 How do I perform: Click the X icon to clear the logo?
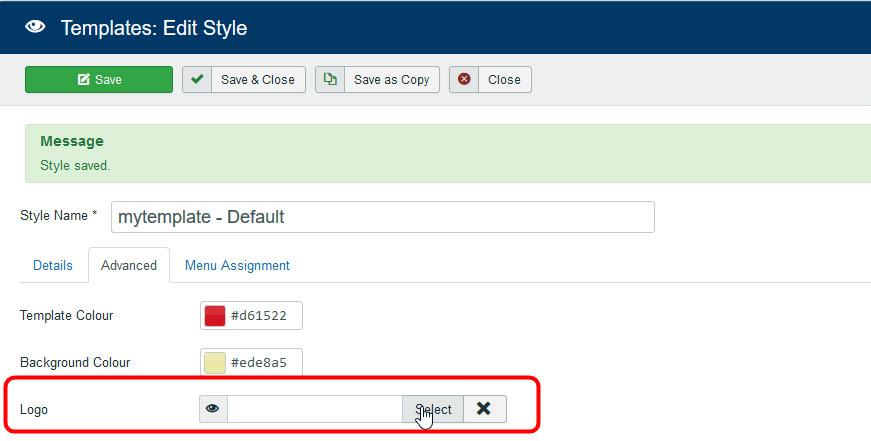tap(485, 409)
